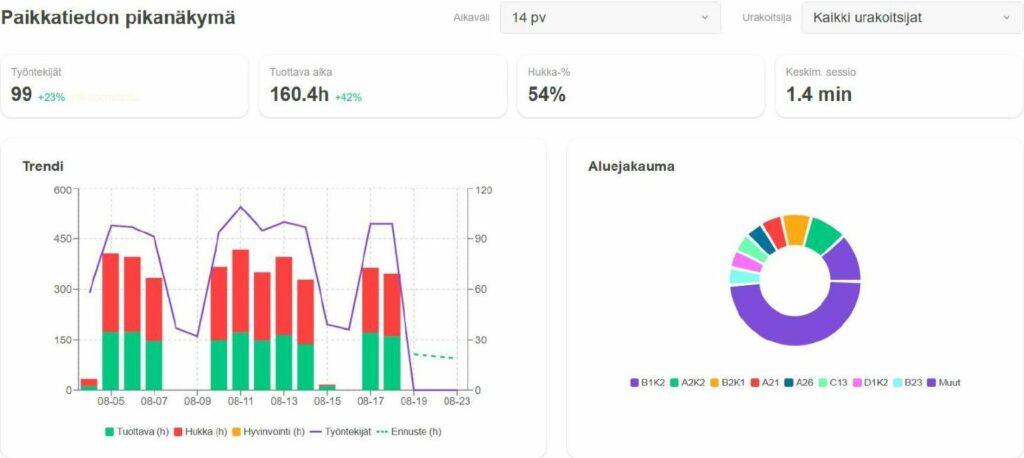The width and height of the screenshot is (1024, 458).
Task: Toggle A2K2 legend entry in Aluejakauma
Action: 687,382
